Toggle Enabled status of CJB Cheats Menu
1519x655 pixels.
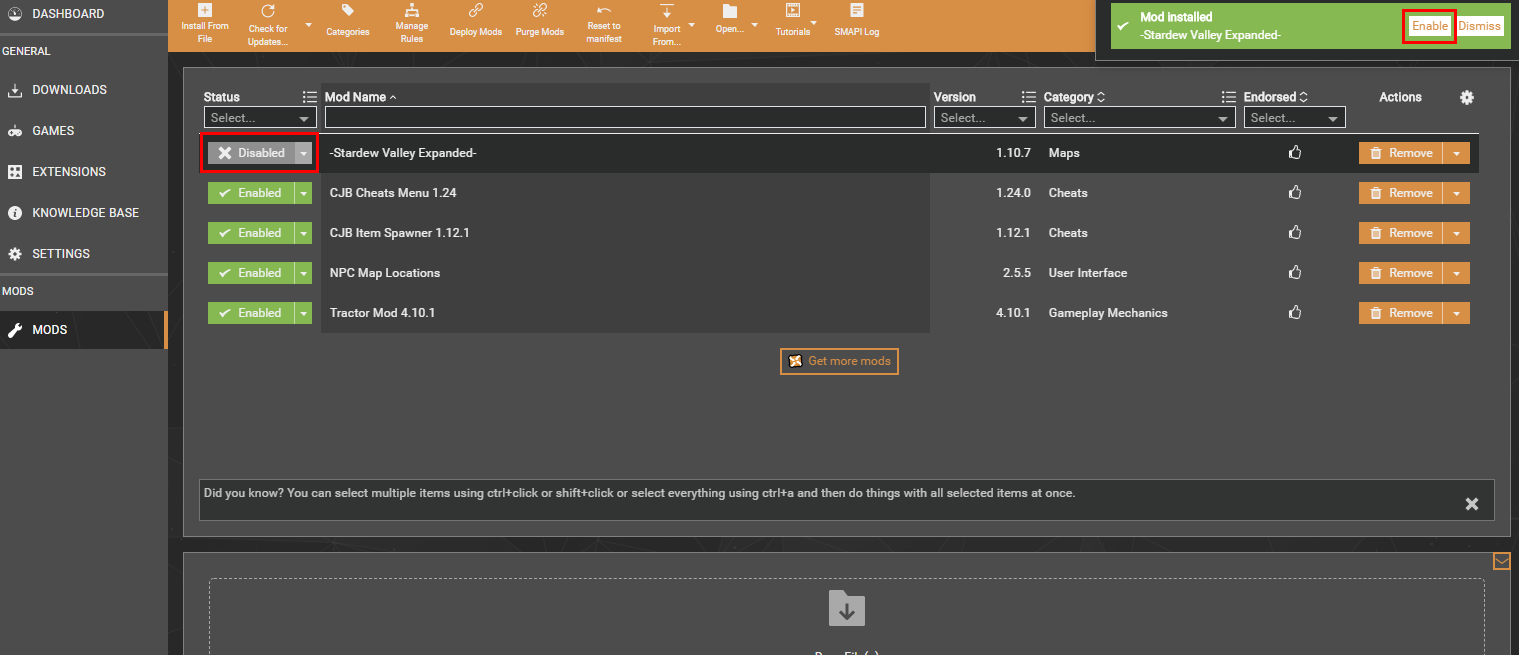[x=251, y=193]
